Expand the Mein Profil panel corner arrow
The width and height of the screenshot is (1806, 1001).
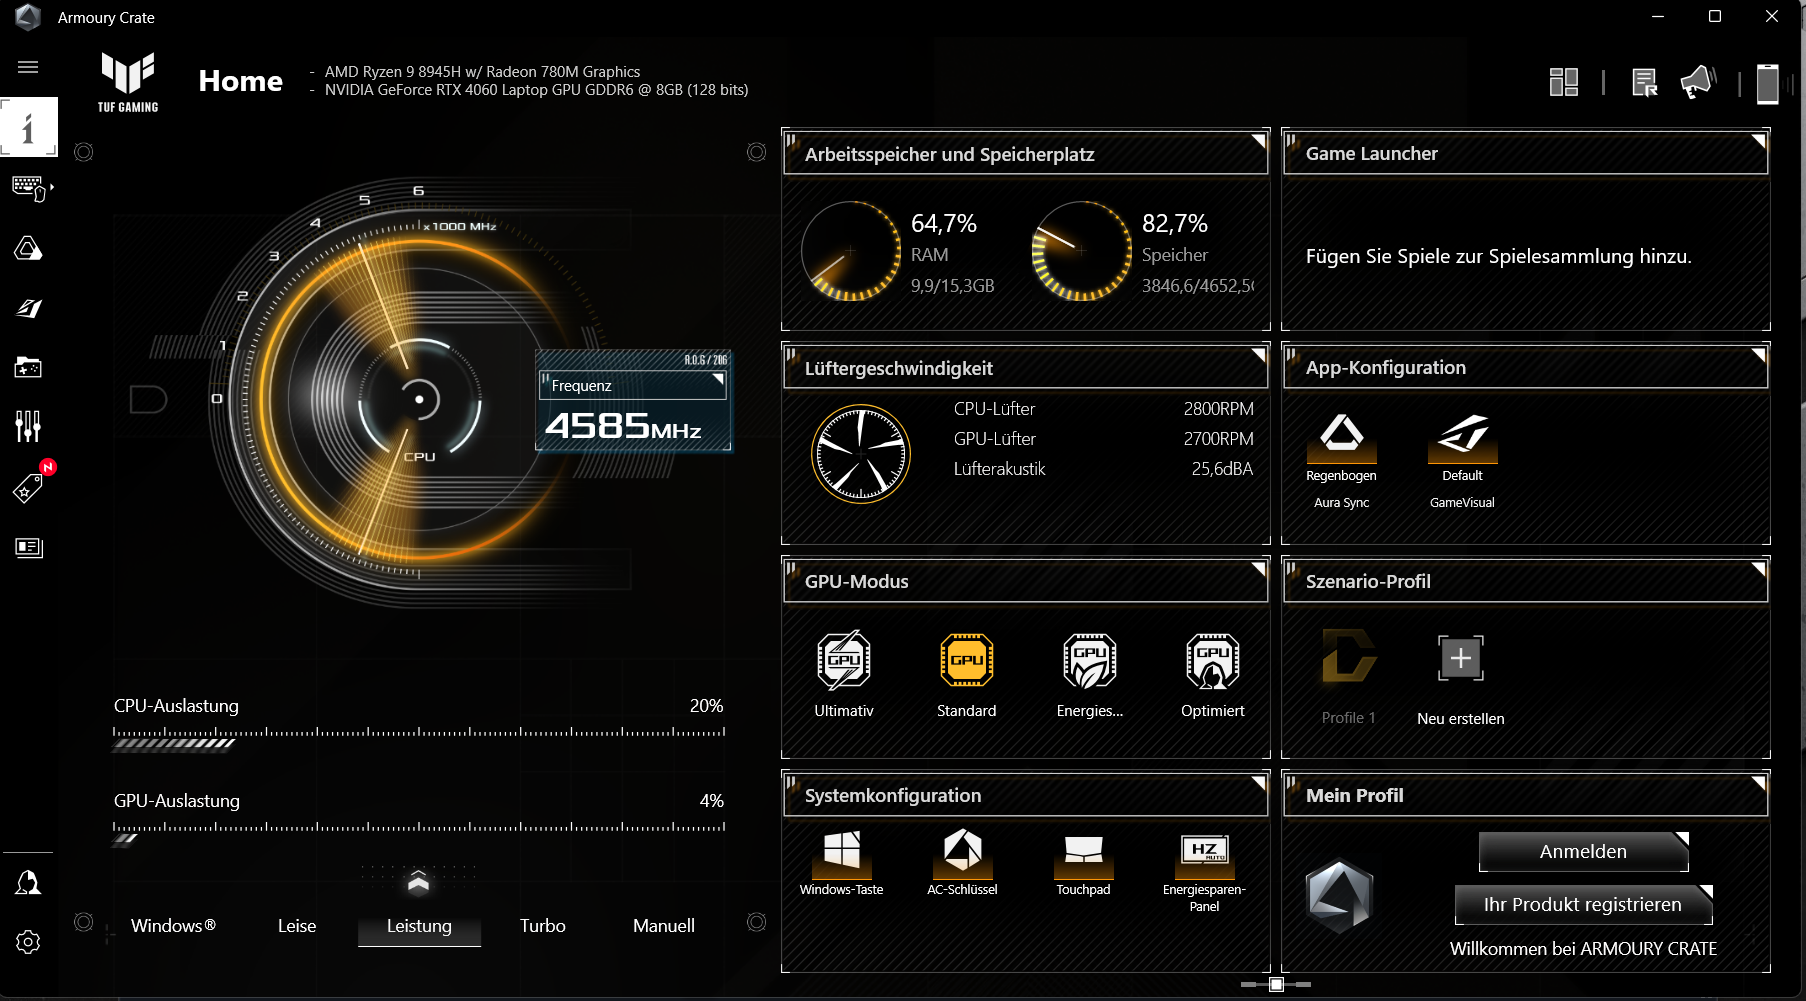[x=1758, y=782]
